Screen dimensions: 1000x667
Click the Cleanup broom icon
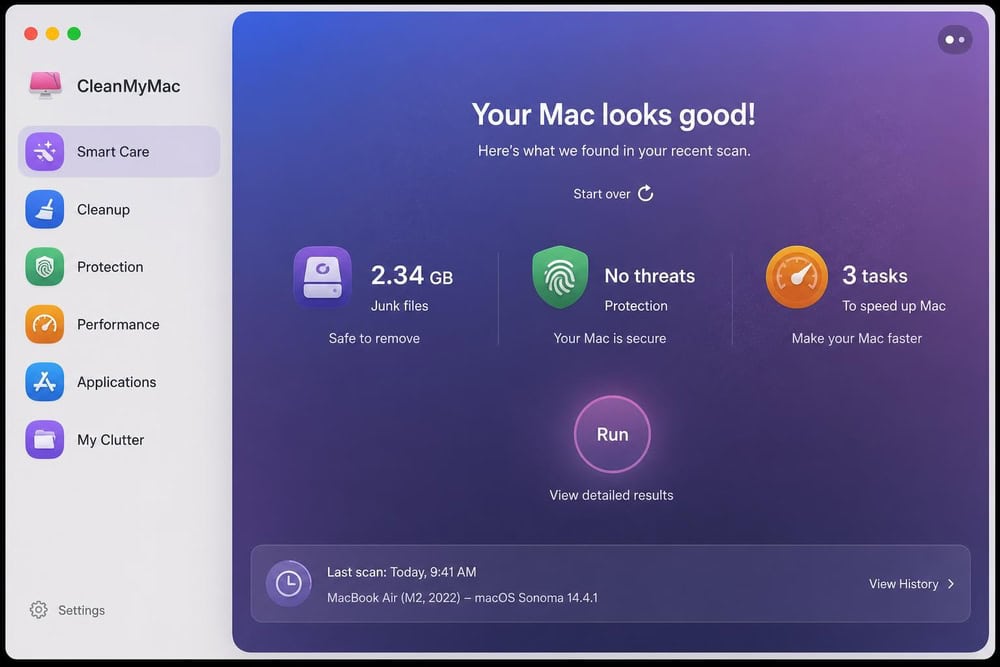point(45,209)
